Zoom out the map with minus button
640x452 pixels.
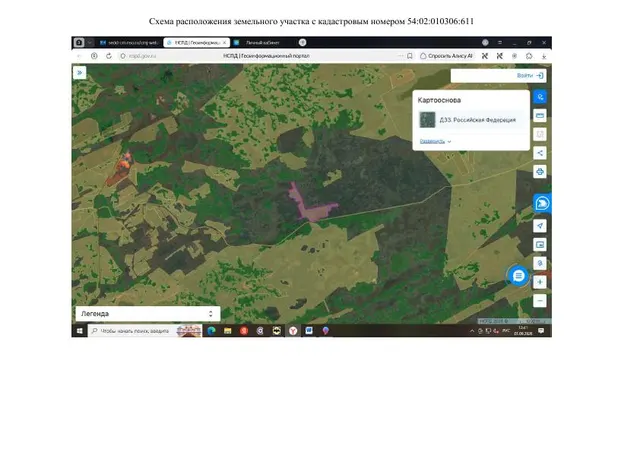(540, 301)
